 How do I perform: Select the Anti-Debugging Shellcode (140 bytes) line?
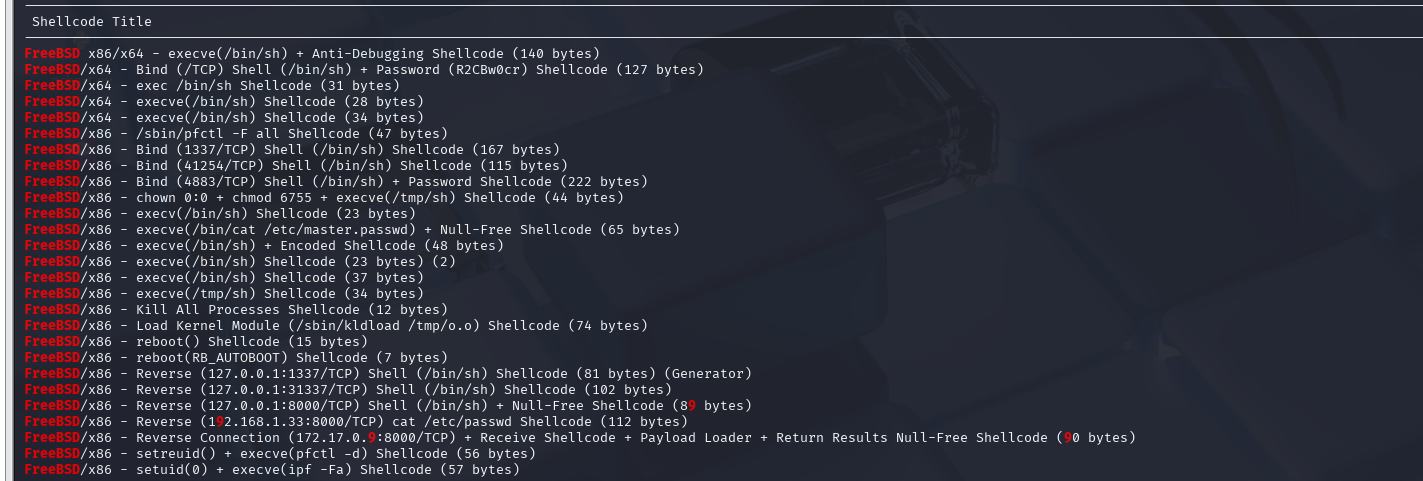(312, 53)
